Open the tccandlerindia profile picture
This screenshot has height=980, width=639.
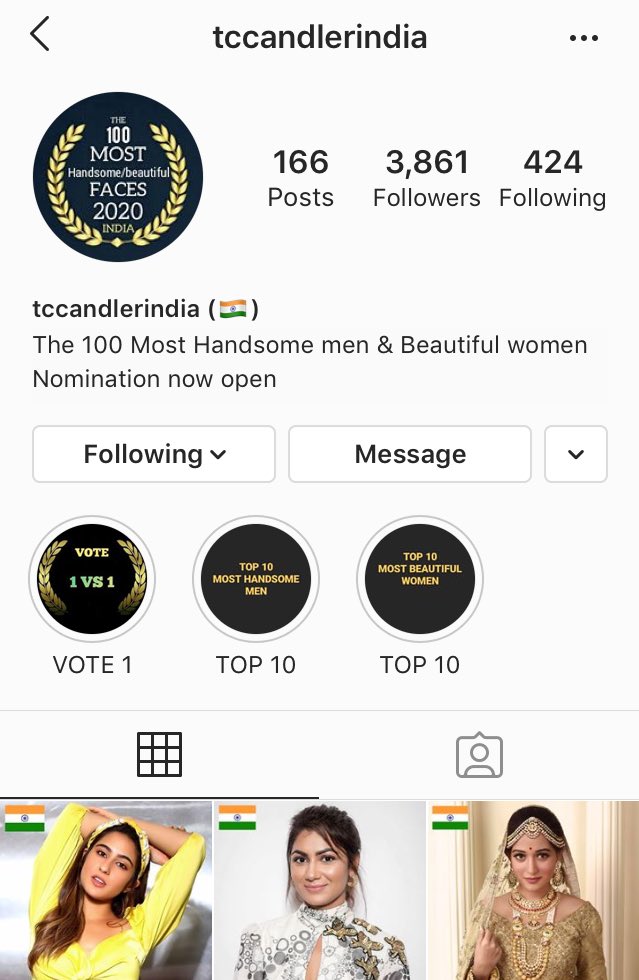coord(118,177)
